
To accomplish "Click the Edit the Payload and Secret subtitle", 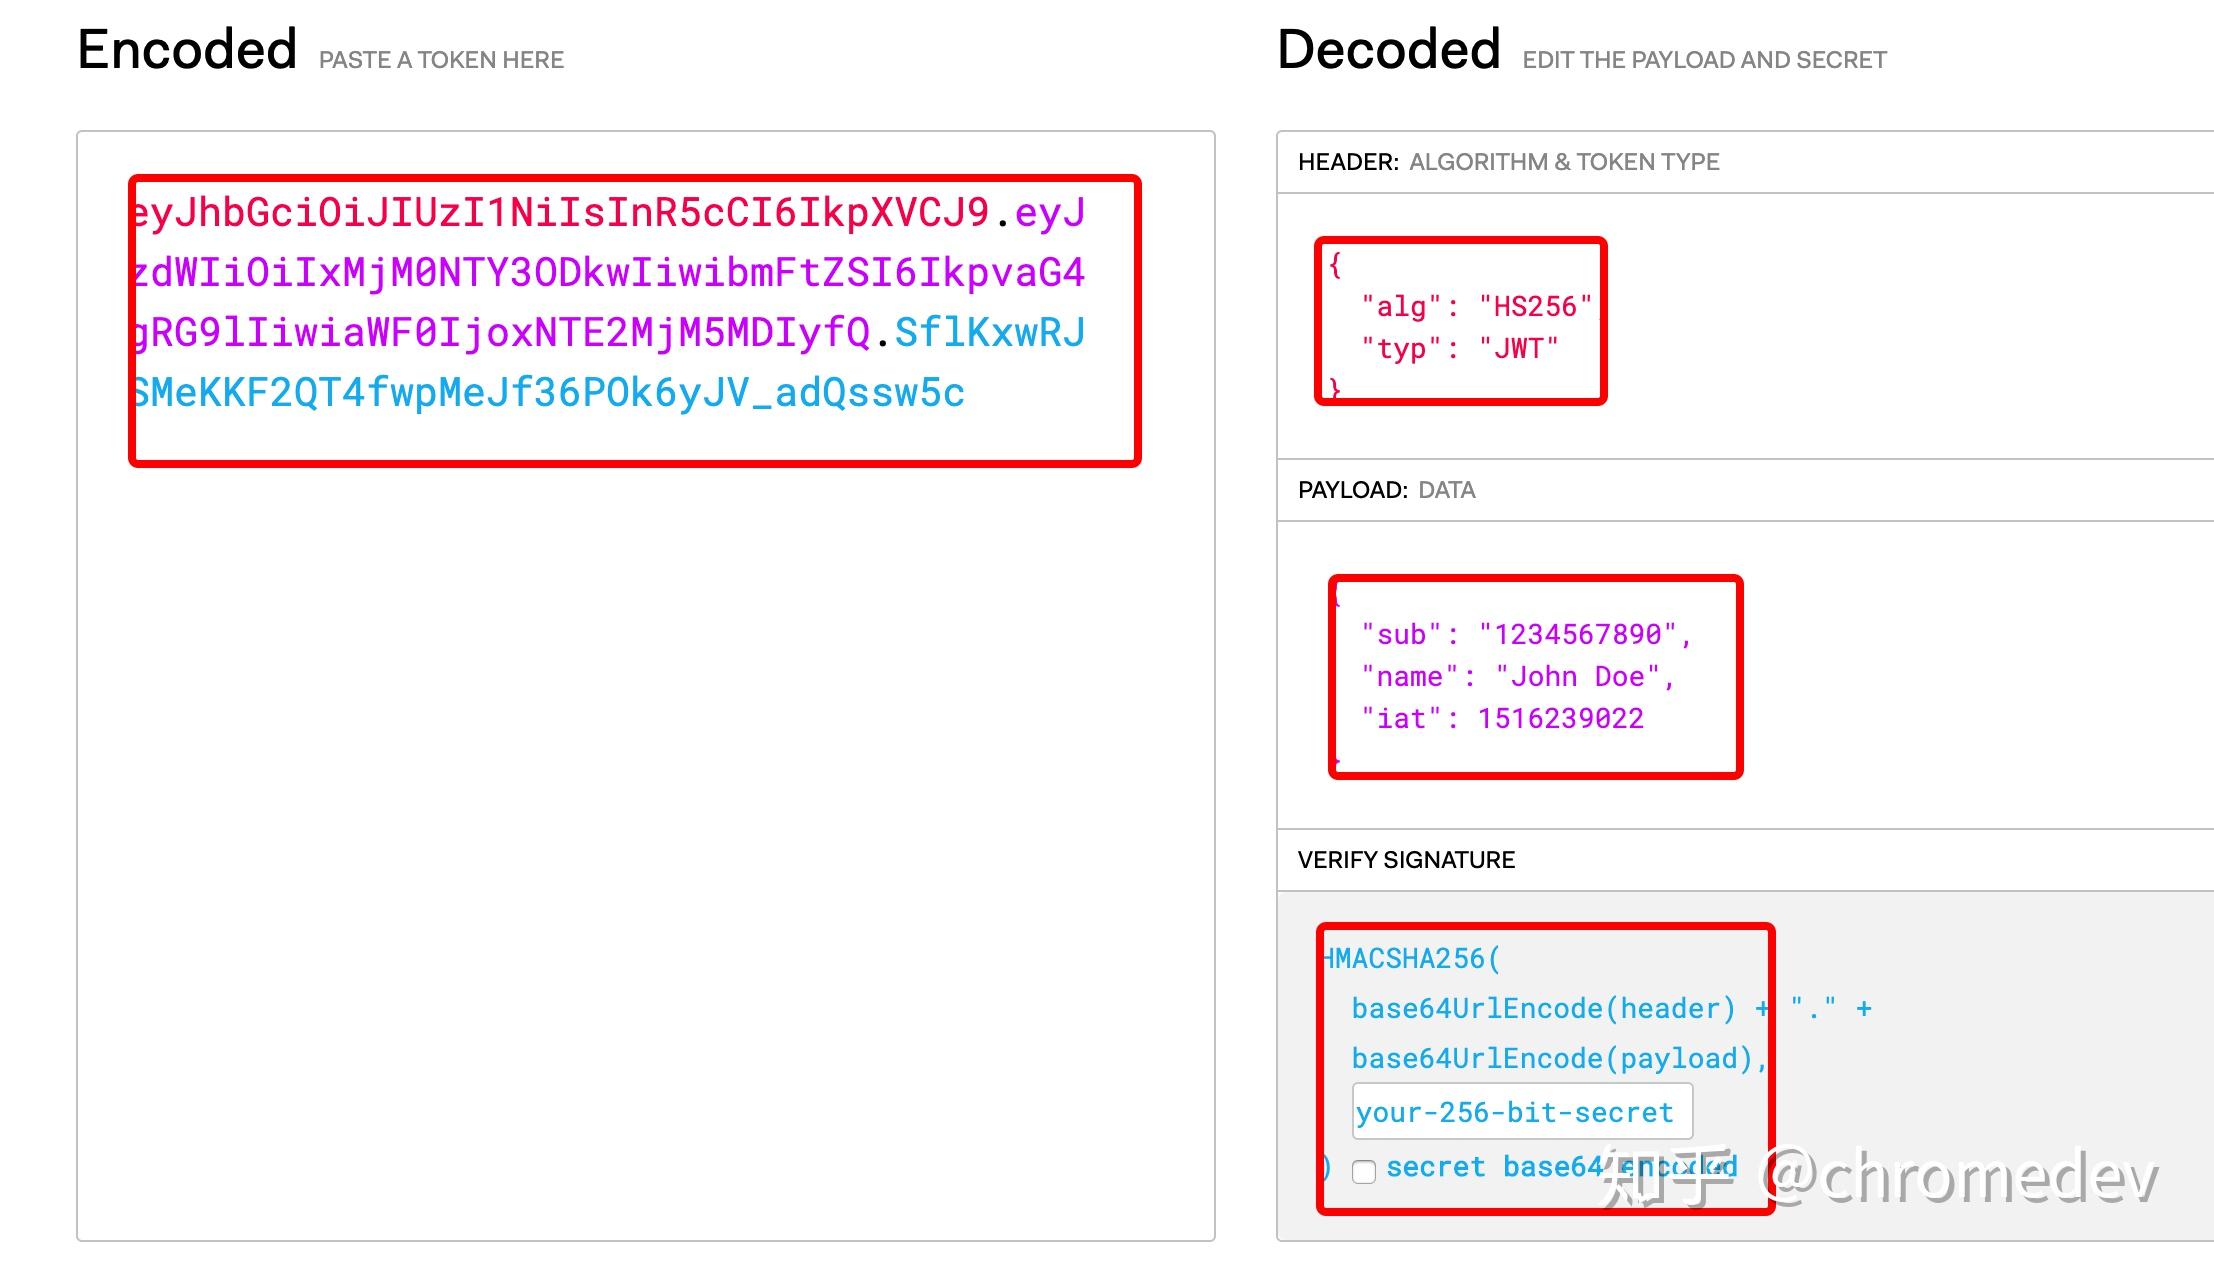I will point(1704,60).
